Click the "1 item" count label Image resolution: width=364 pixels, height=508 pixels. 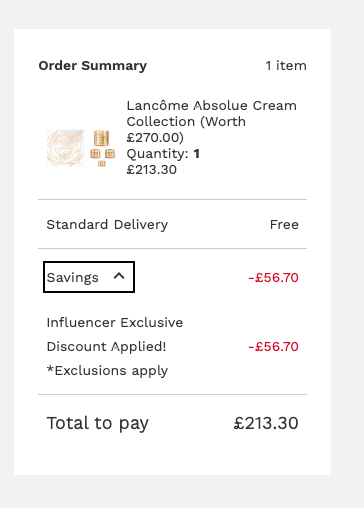286,66
